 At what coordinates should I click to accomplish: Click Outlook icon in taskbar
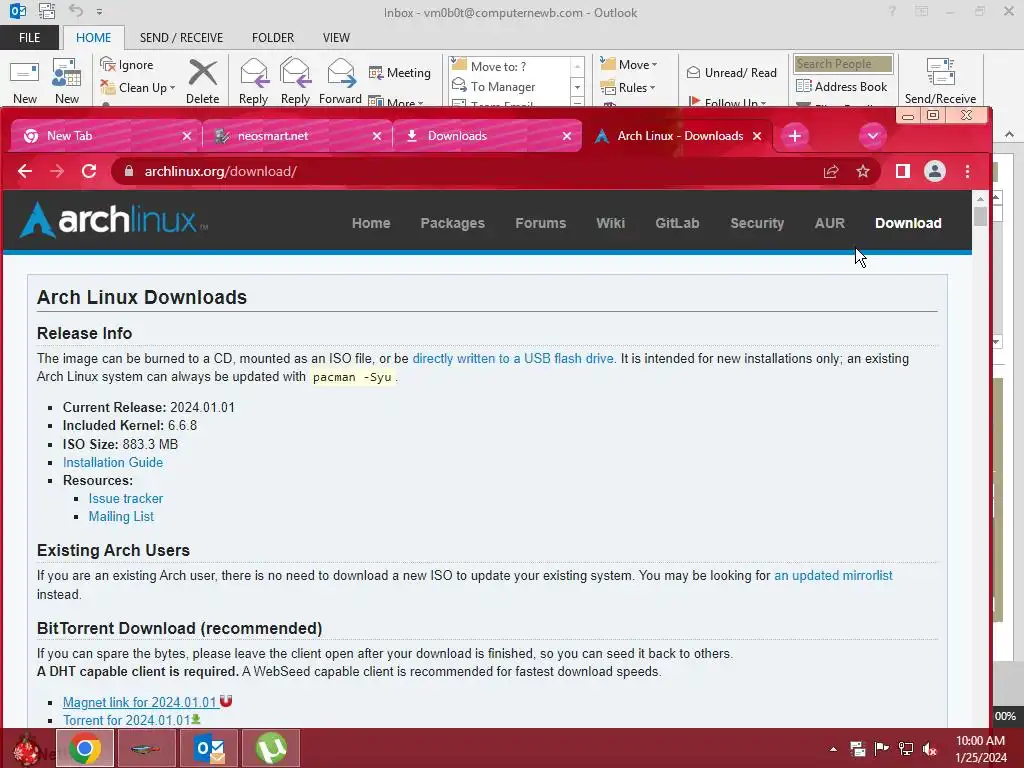click(209, 748)
